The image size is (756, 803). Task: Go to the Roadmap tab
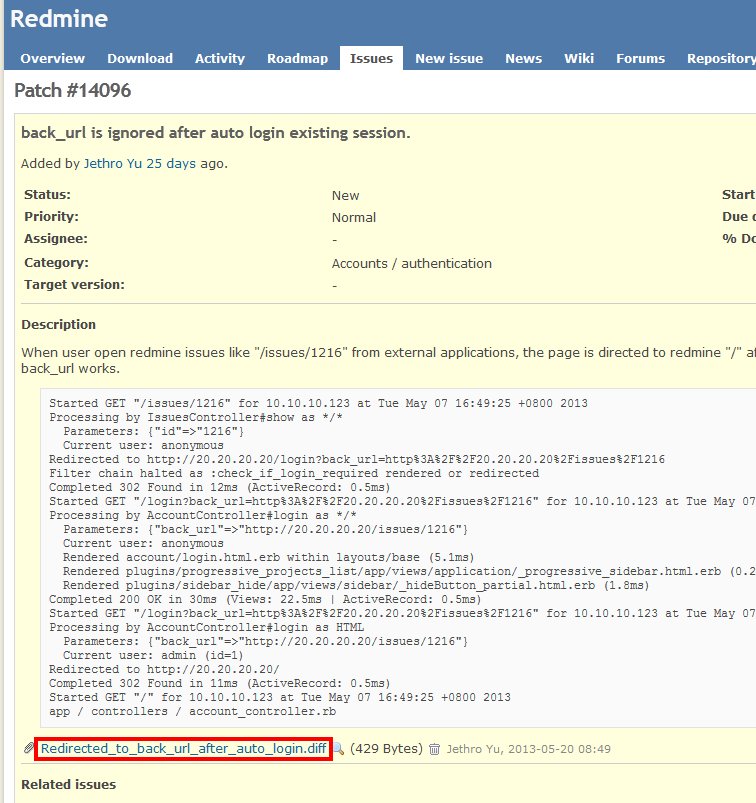pos(298,58)
